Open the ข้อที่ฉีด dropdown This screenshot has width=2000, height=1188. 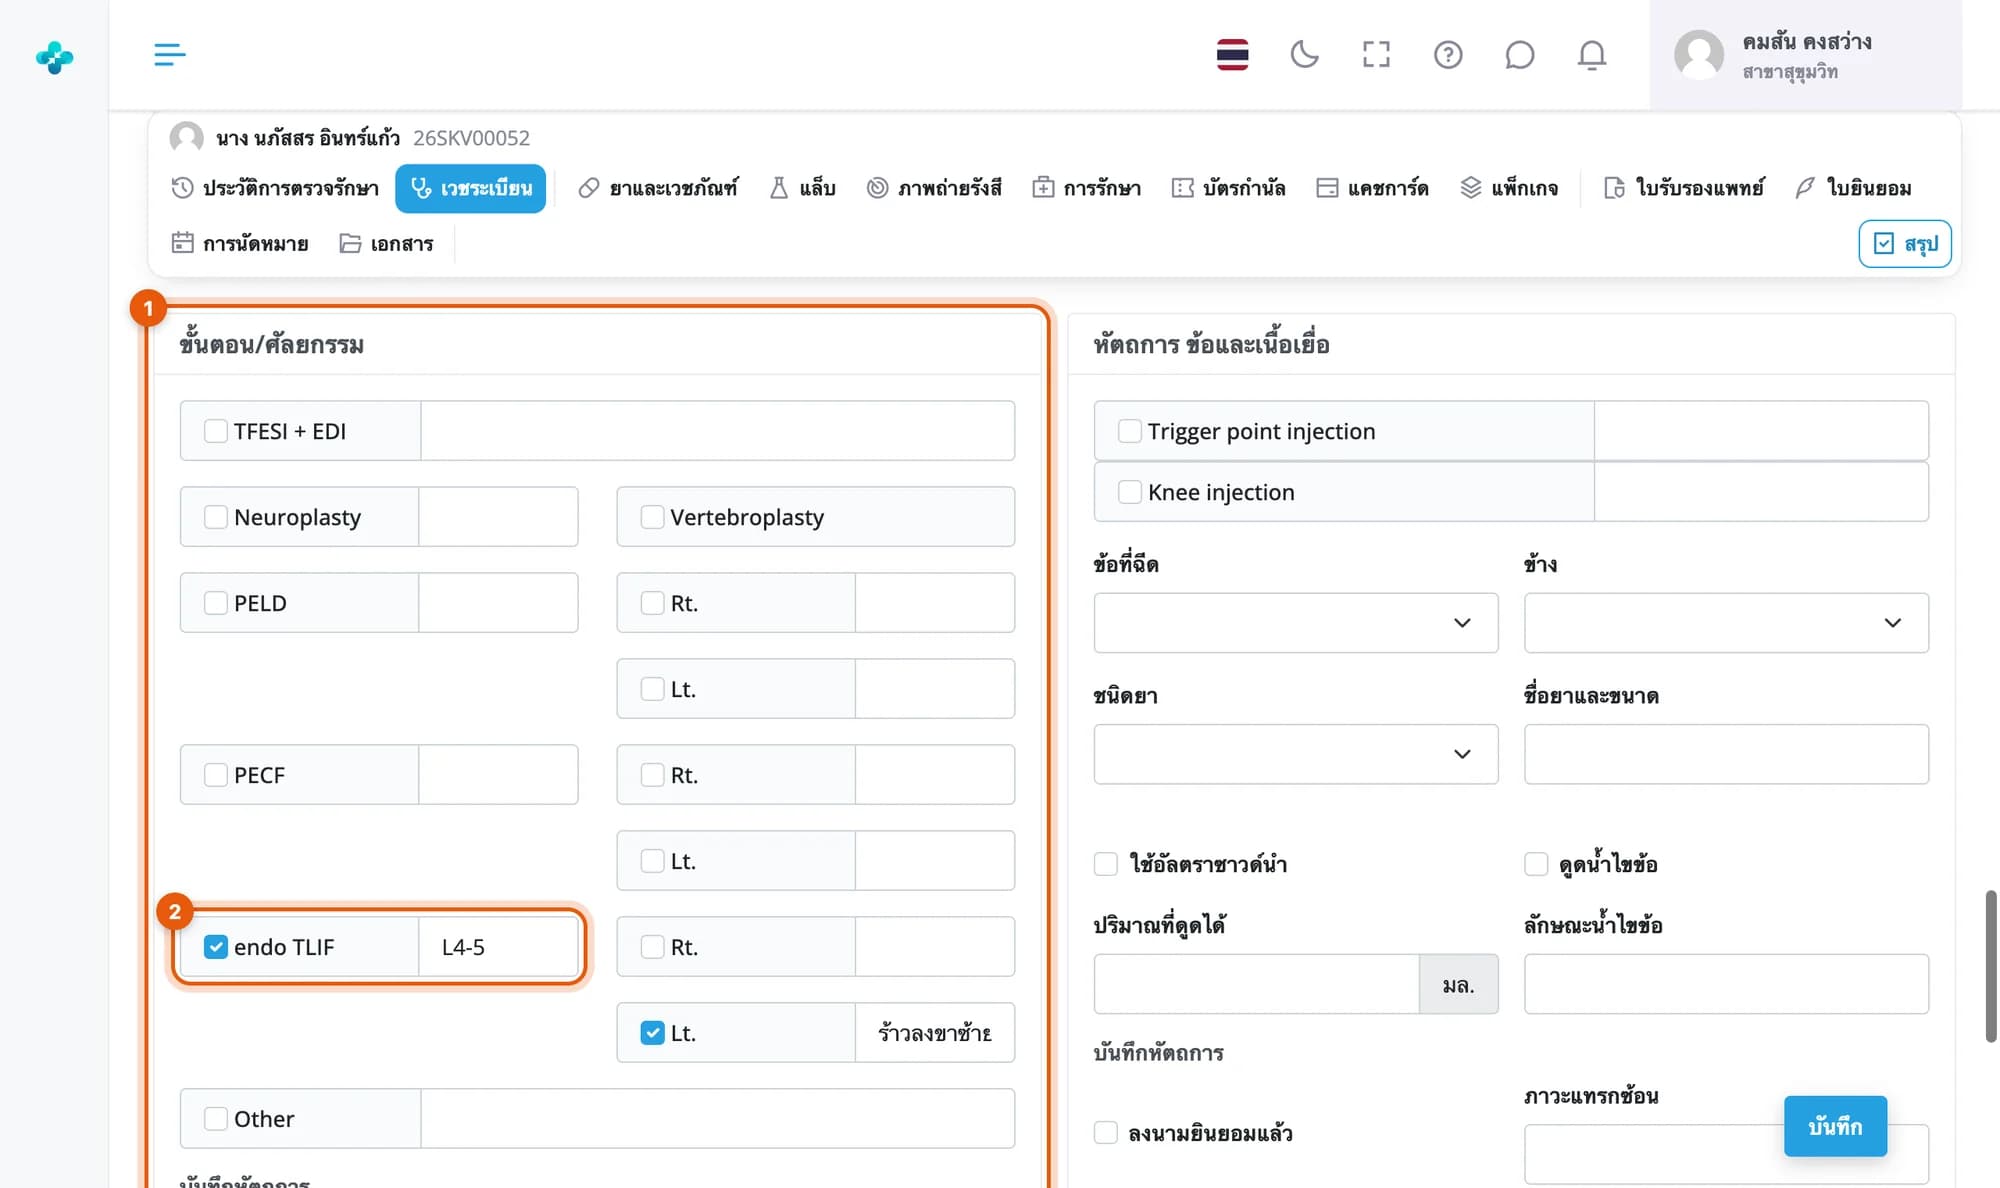(x=1296, y=623)
